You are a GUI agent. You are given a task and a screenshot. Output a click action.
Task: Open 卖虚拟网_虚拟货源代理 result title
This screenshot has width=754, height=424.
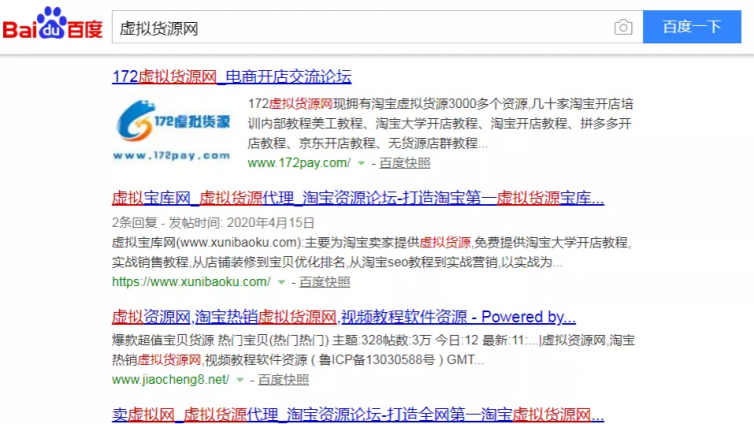point(358,415)
